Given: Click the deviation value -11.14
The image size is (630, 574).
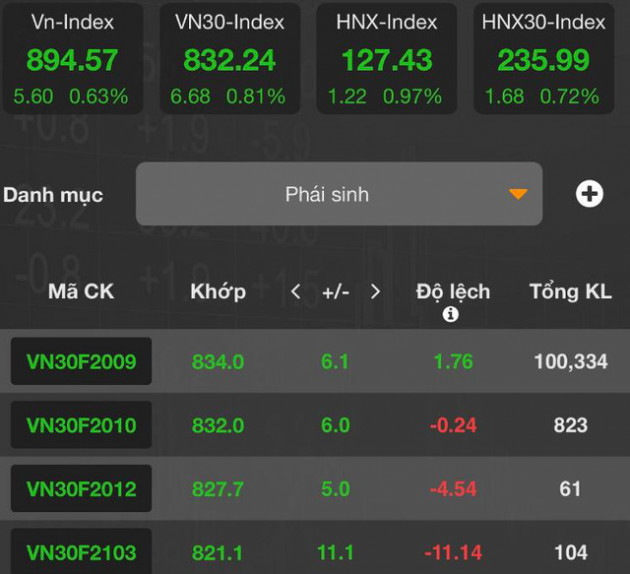Looking at the screenshot, I should [x=453, y=553].
